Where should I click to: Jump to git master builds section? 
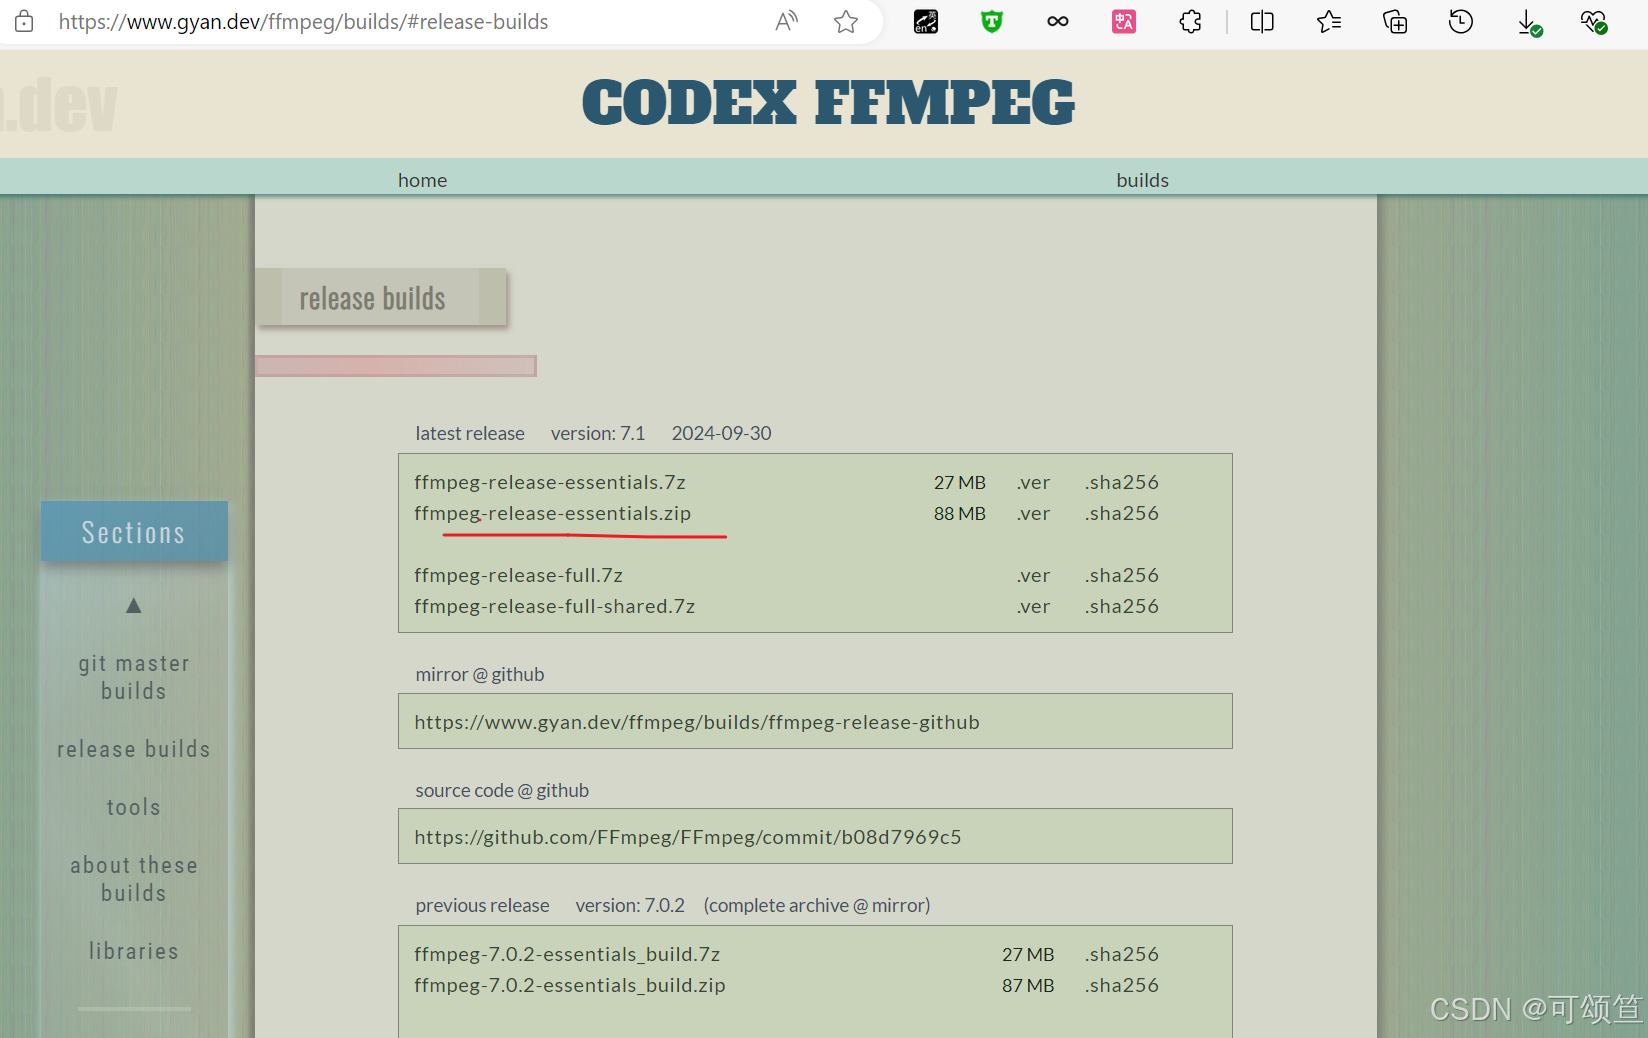(x=134, y=677)
